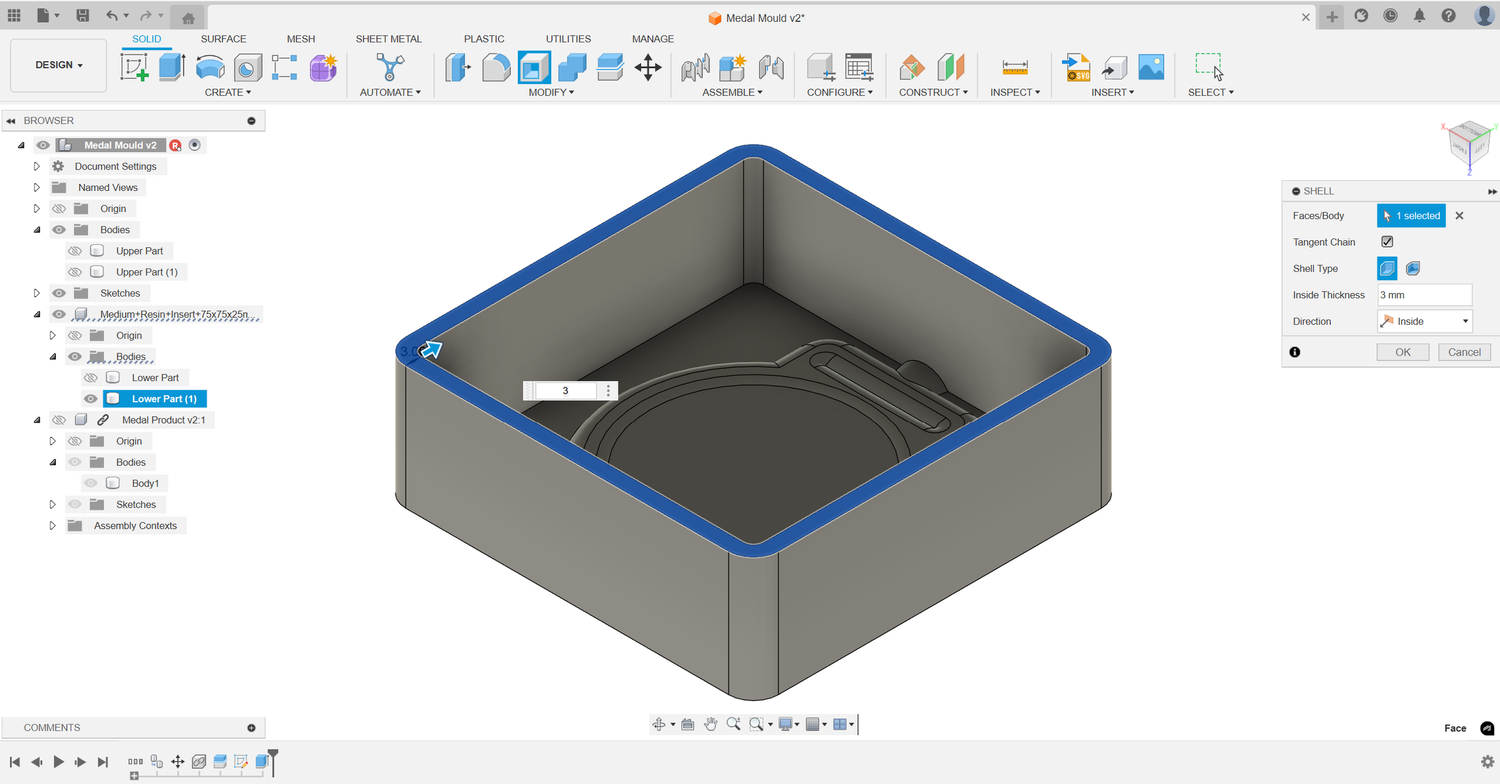The height and width of the screenshot is (784, 1500).
Task: Open the SHEET METAL tab
Action: tap(389, 39)
